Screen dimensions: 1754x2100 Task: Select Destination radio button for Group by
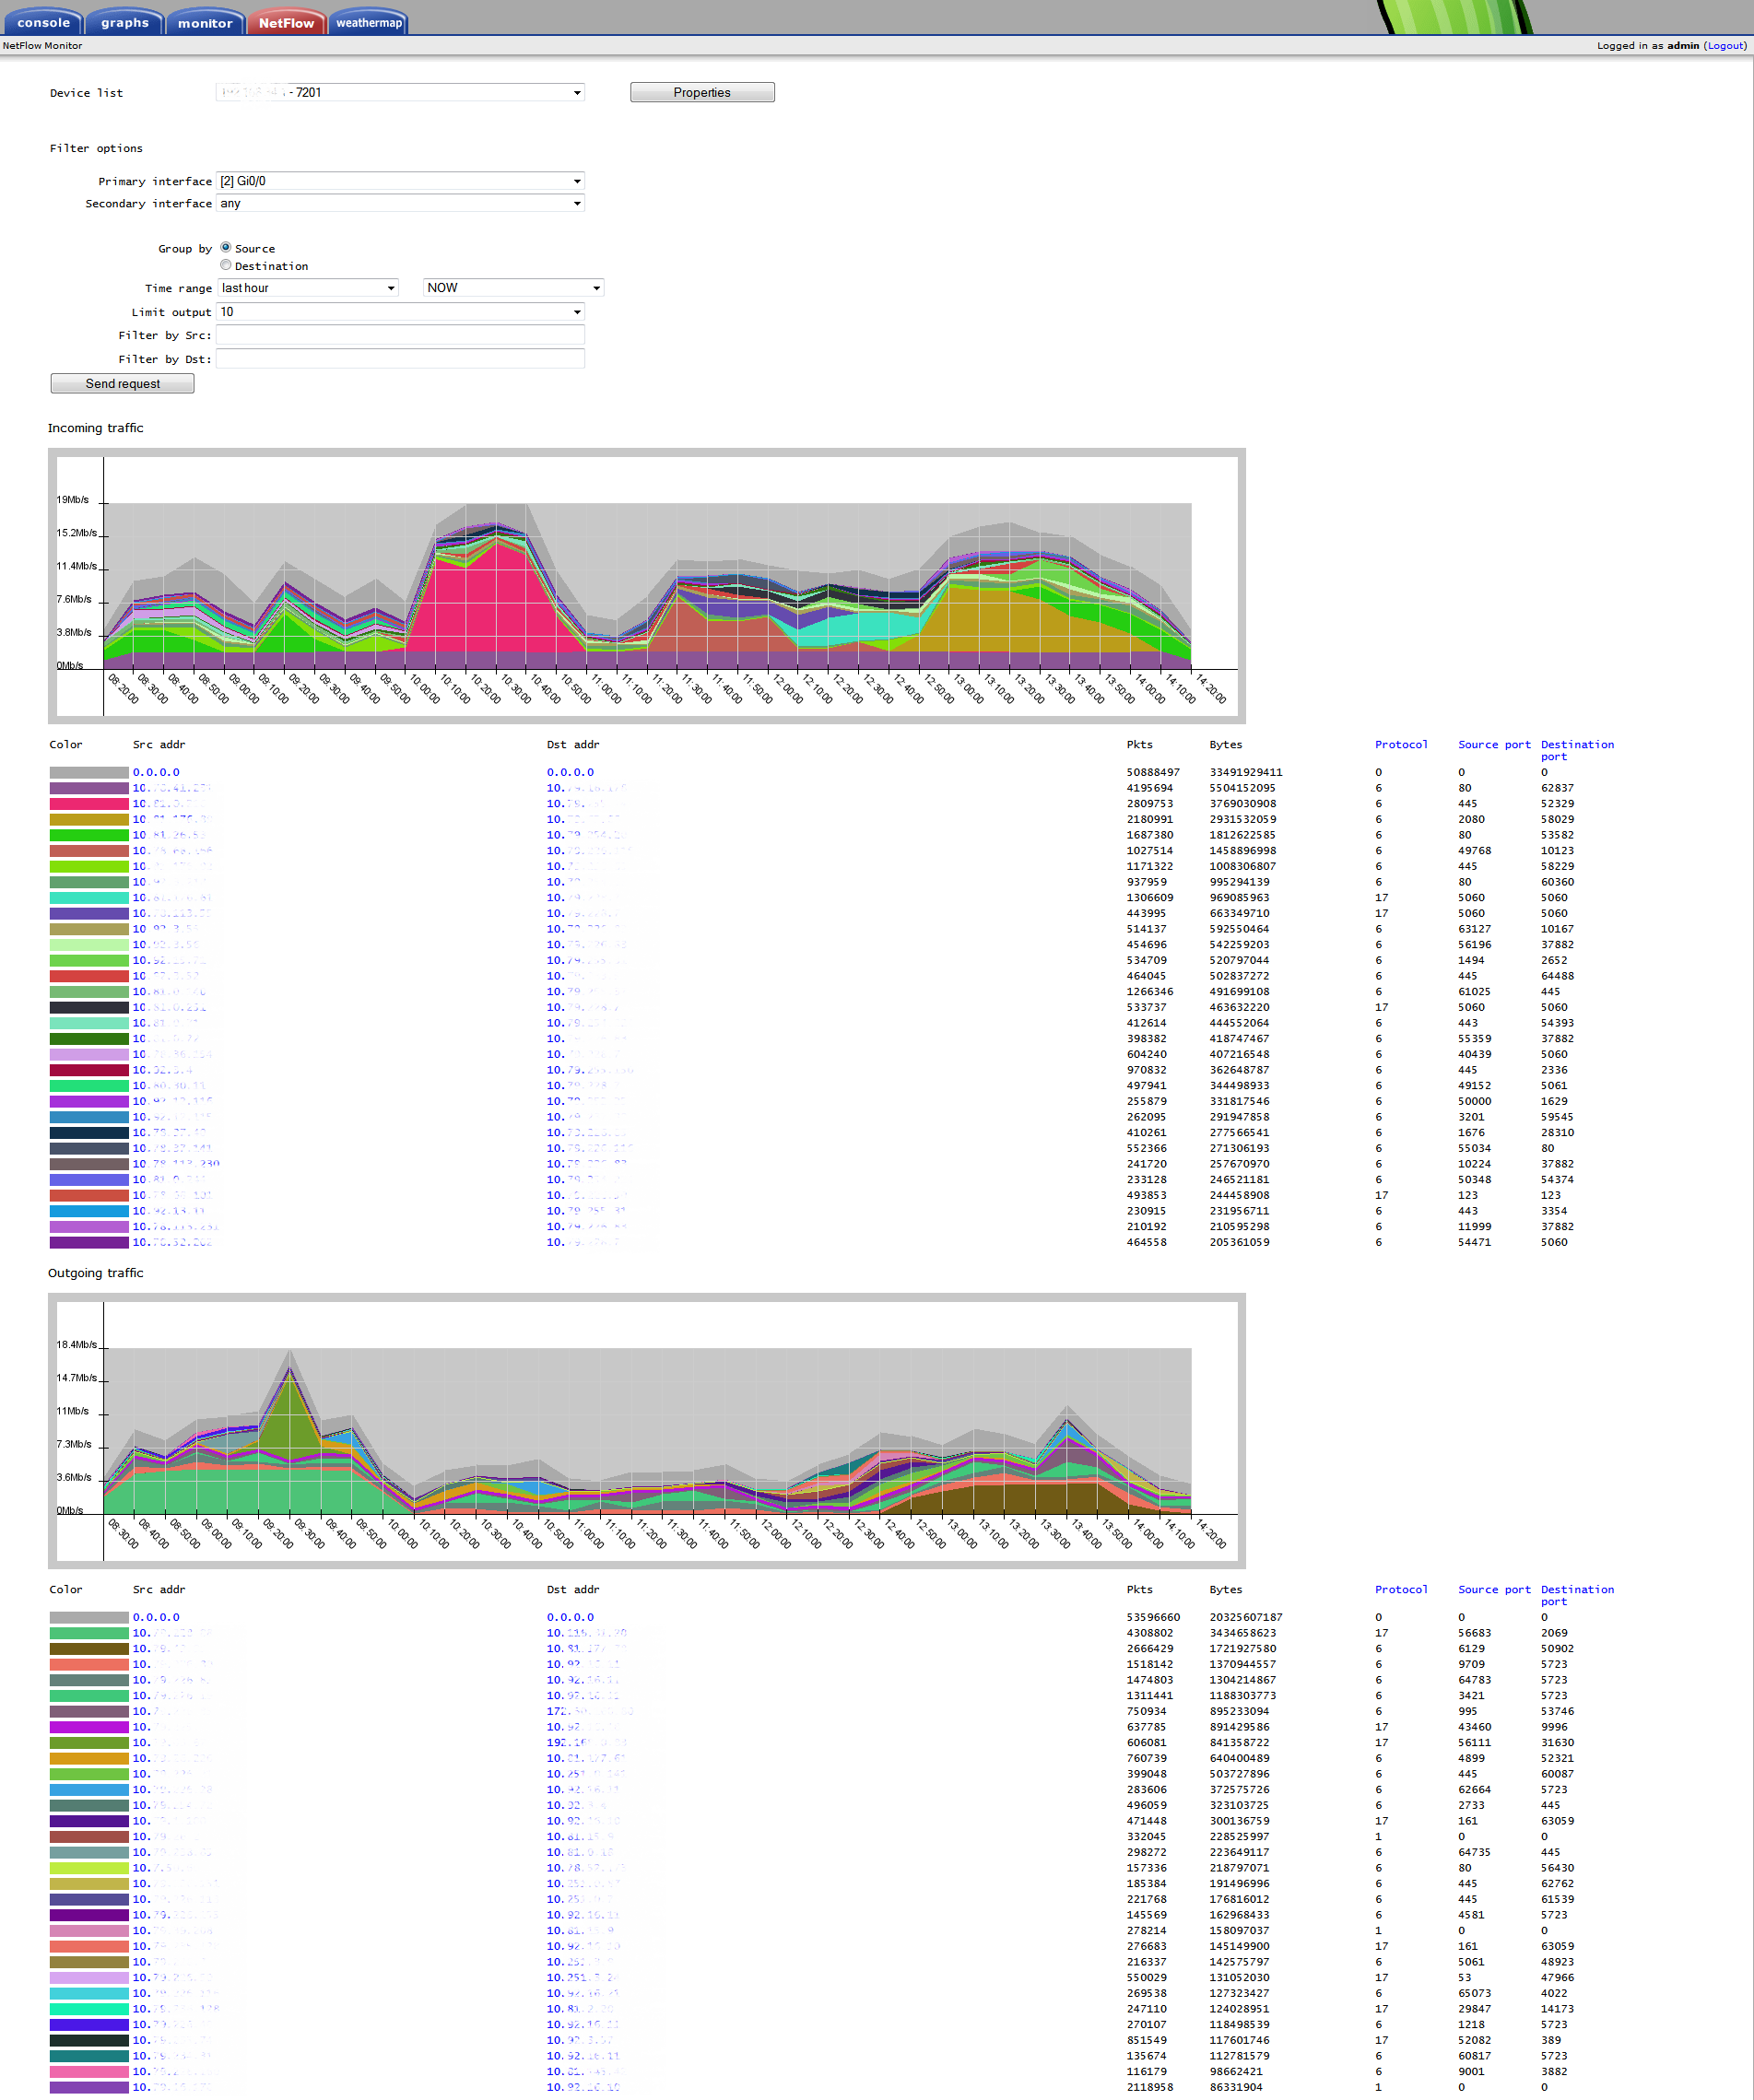(x=226, y=264)
